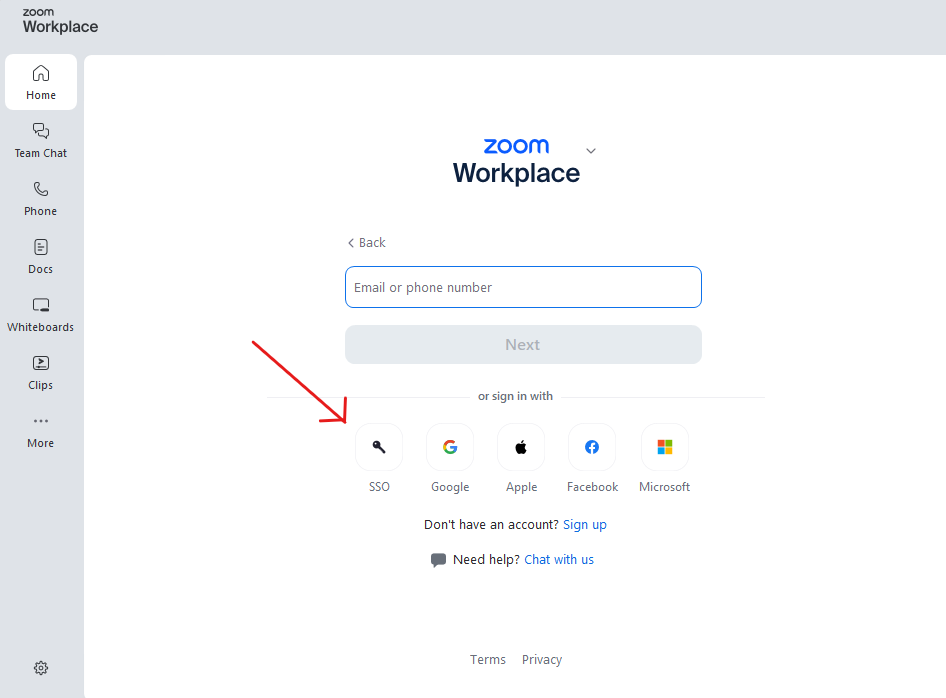Click Zoom Workplace logo in top-left header

pos(60,21)
